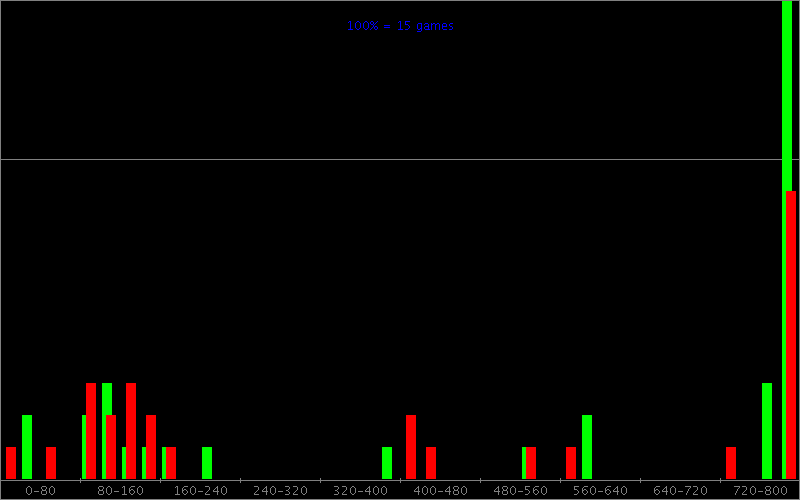Click the "100% = 15 games" title text
Screen dimensions: 800x500
pos(400,26)
